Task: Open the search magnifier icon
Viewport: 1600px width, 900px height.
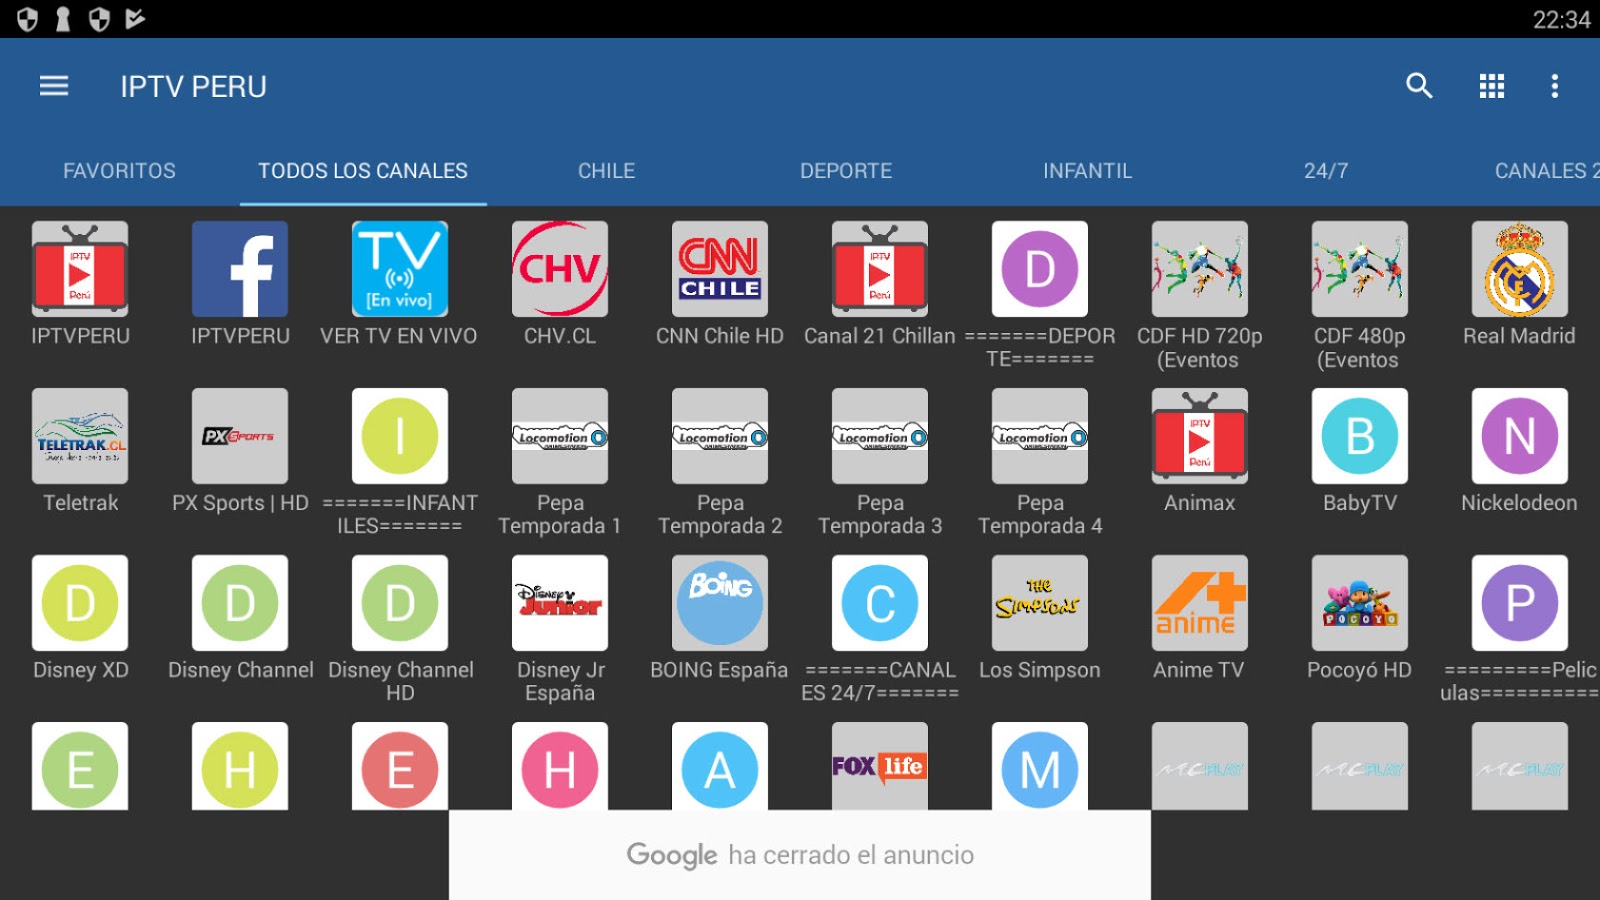Action: 1419,86
